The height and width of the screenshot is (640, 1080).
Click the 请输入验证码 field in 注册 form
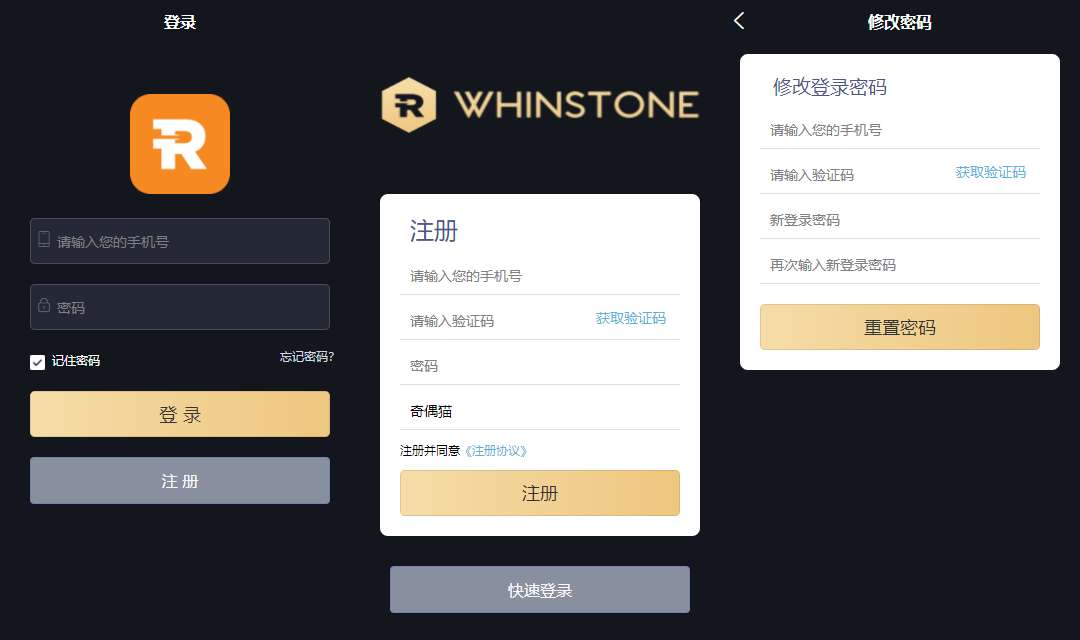[496, 321]
